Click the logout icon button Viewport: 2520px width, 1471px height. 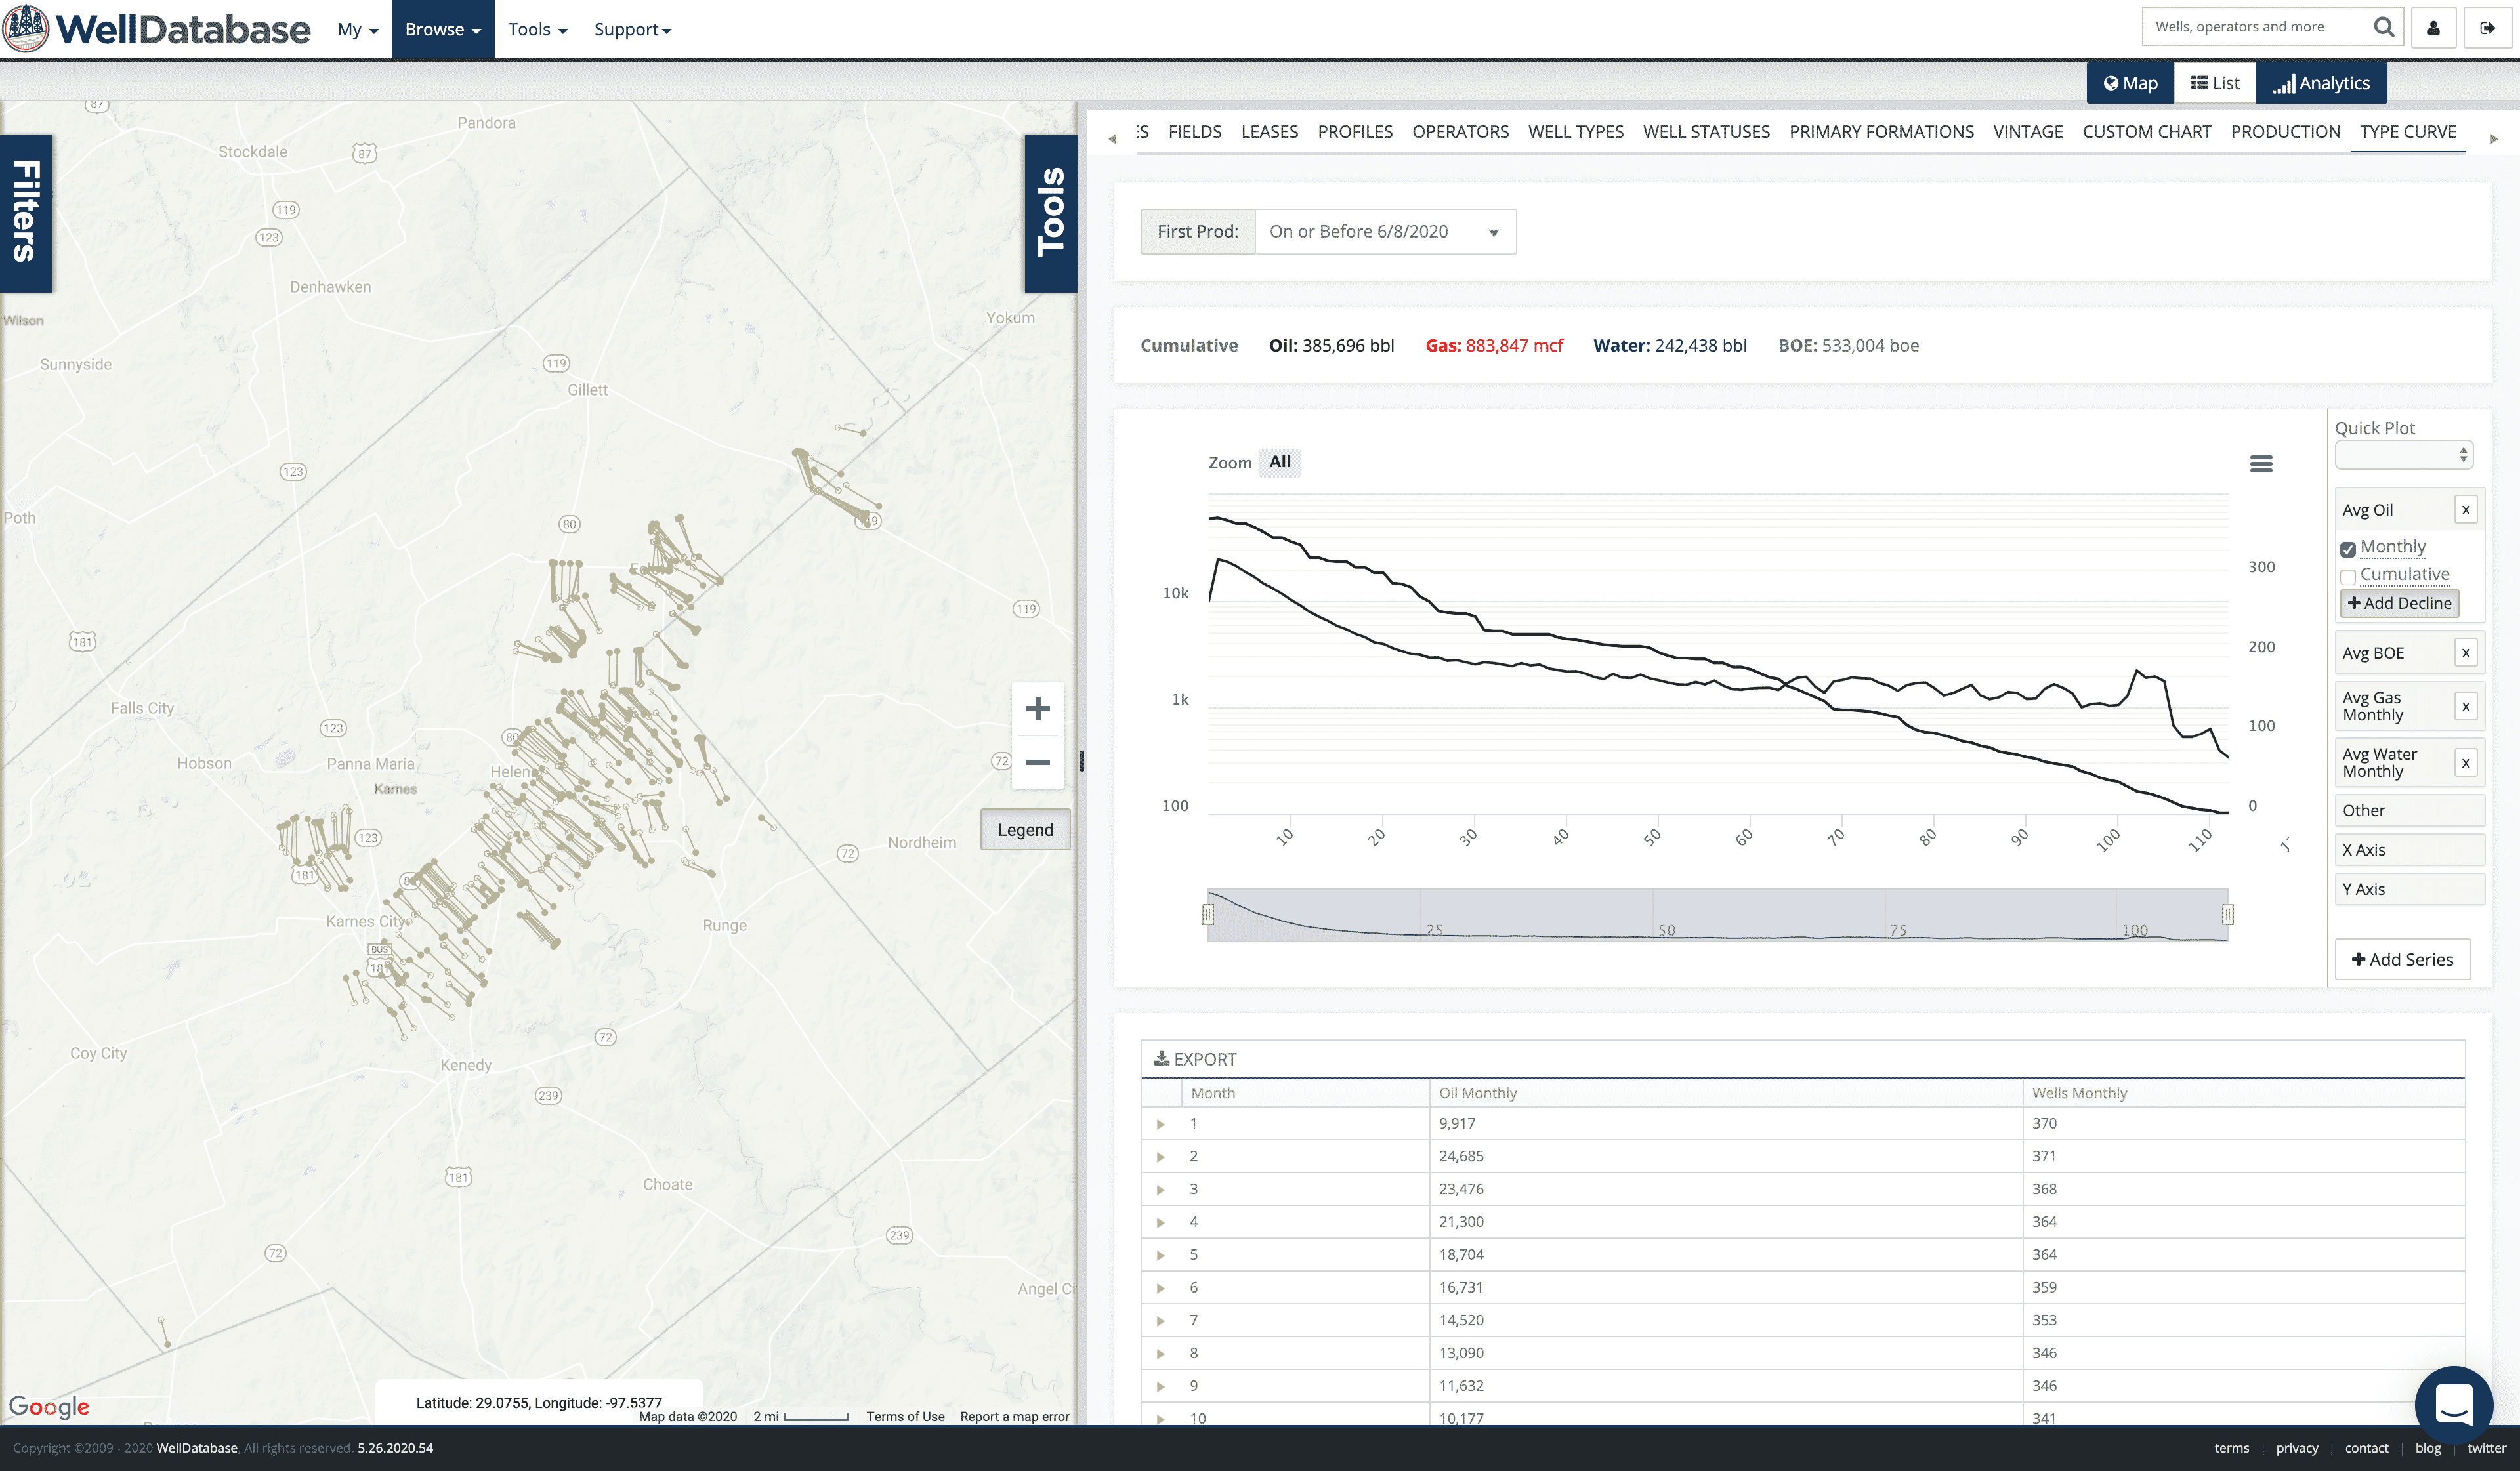2487,28
